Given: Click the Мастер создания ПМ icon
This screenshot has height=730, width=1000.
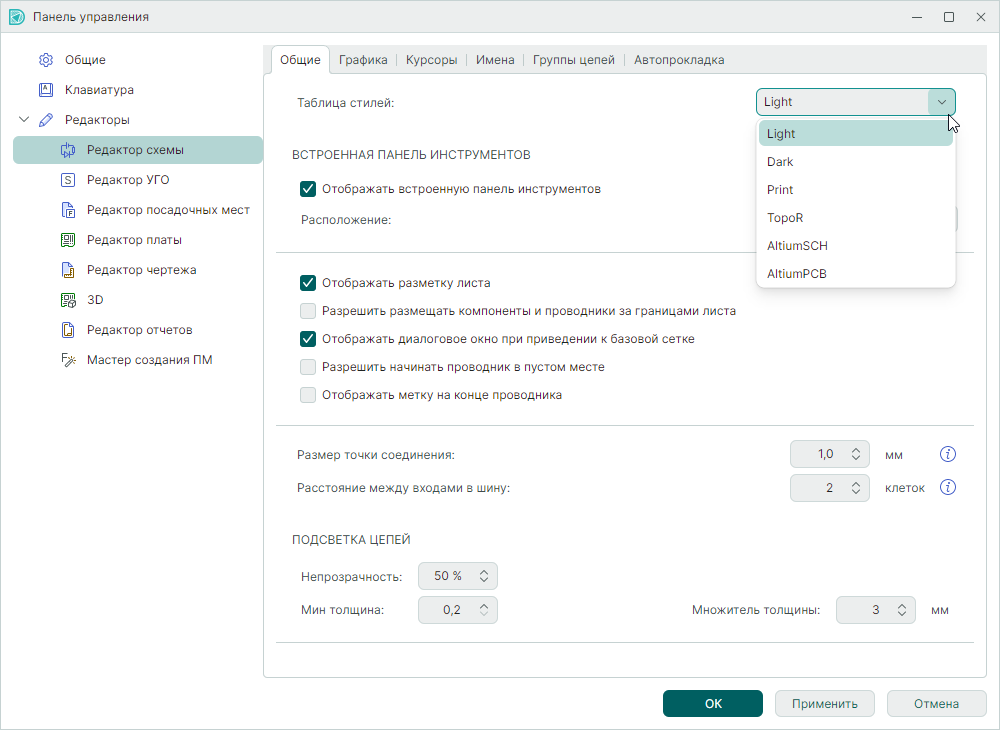Looking at the screenshot, I should tap(68, 360).
